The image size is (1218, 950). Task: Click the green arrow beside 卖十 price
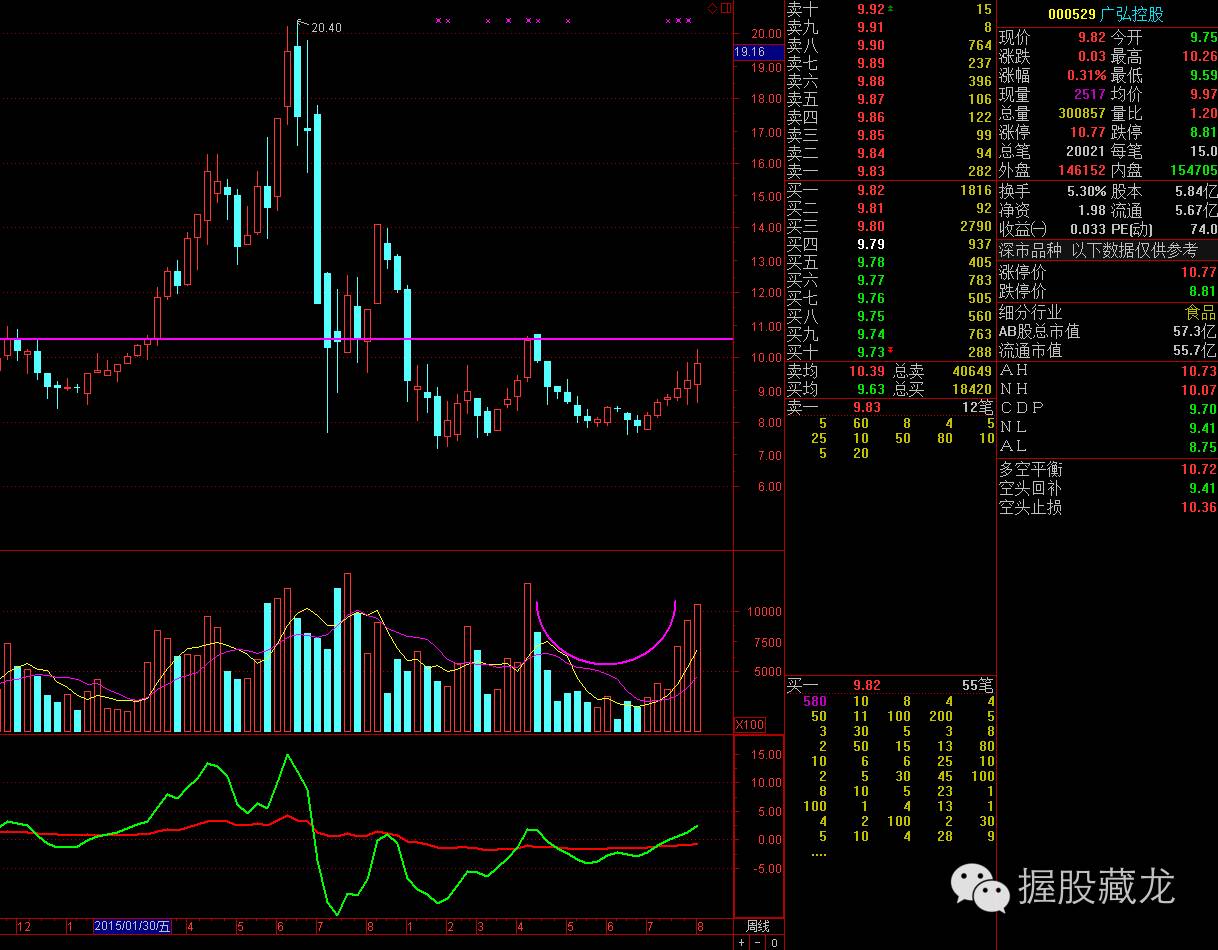pyautogui.click(x=890, y=9)
